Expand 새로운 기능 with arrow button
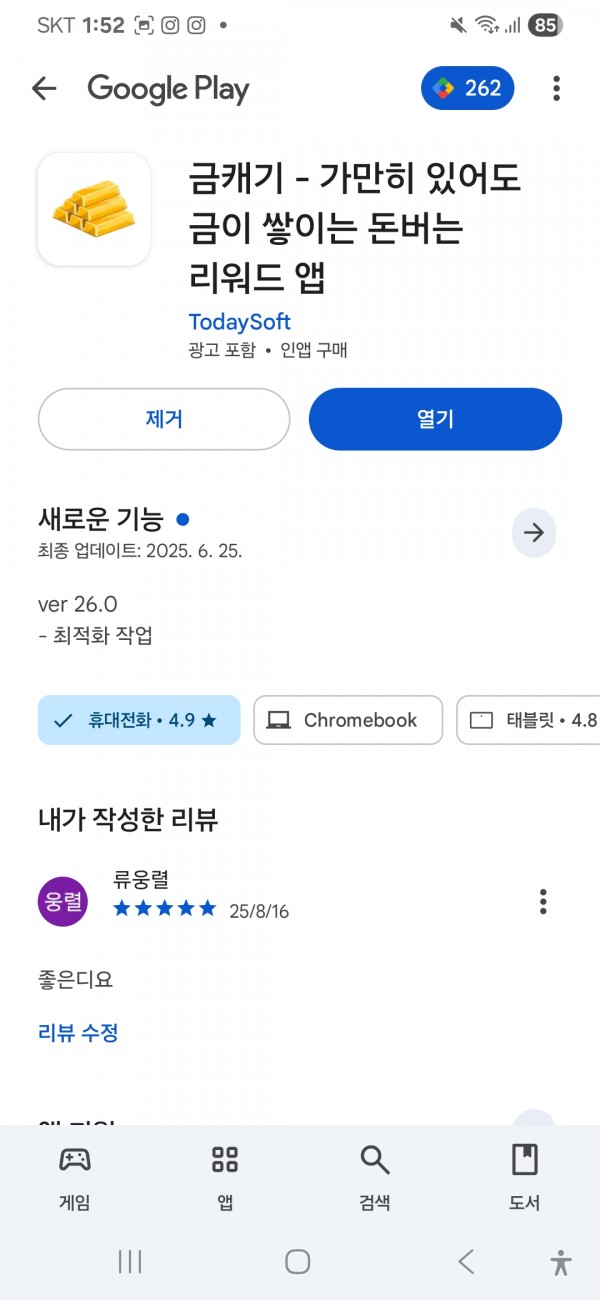This screenshot has height=1300, width=600. click(534, 533)
